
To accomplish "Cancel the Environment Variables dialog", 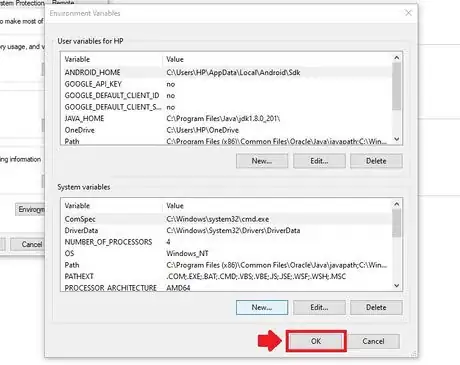I will [x=373, y=341].
